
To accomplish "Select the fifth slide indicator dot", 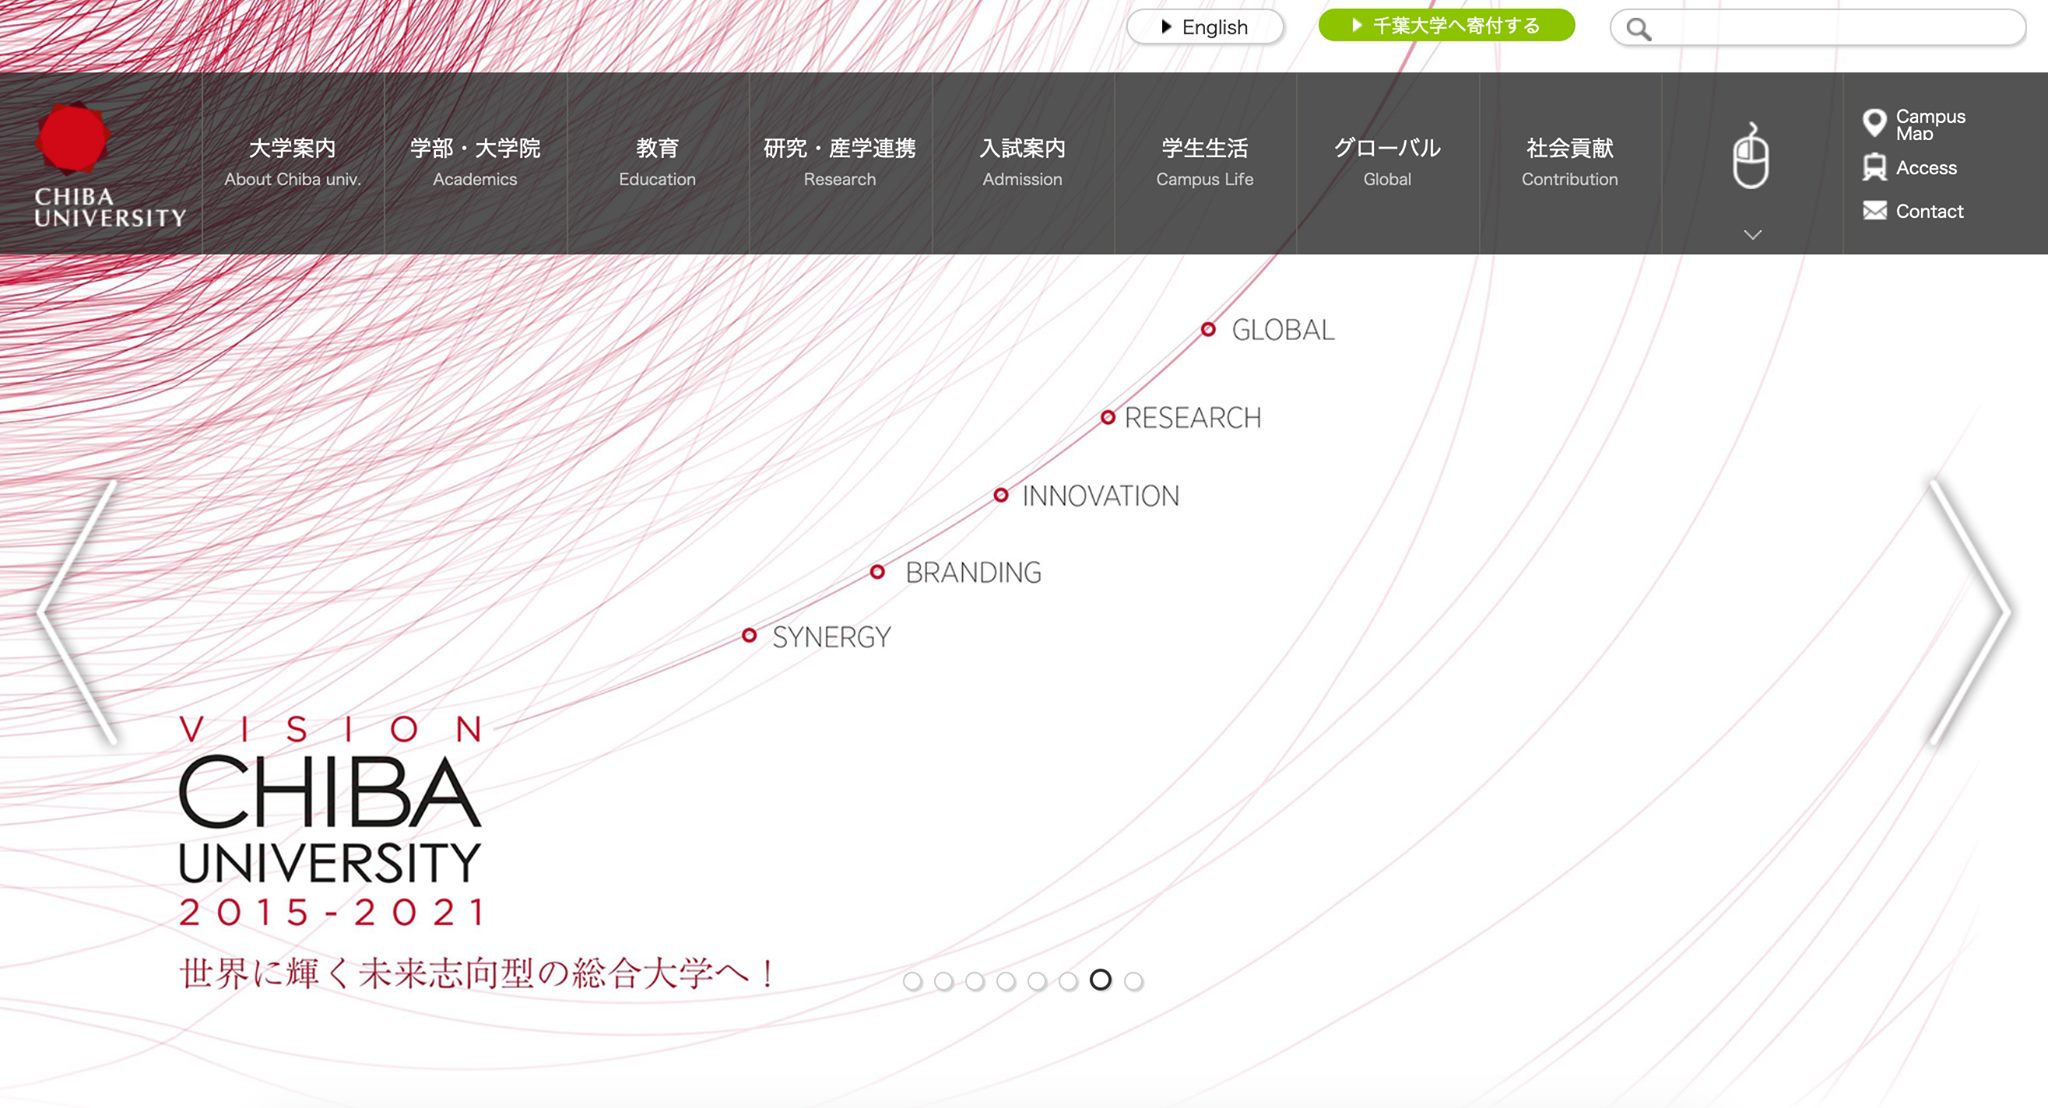I will [x=1037, y=981].
